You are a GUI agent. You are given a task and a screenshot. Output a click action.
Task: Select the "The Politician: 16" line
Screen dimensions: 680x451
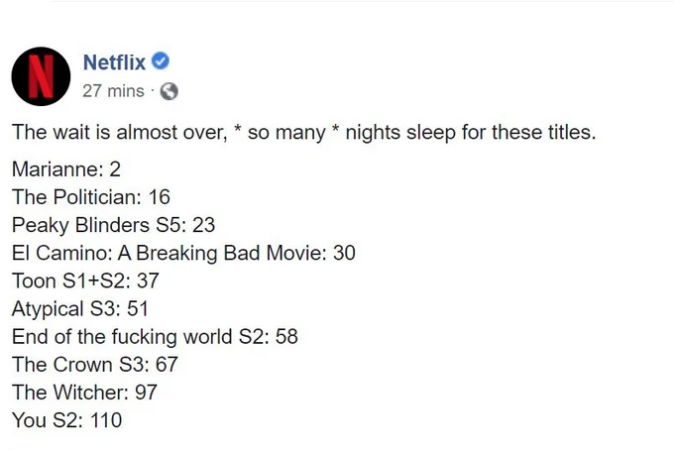point(91,197)
